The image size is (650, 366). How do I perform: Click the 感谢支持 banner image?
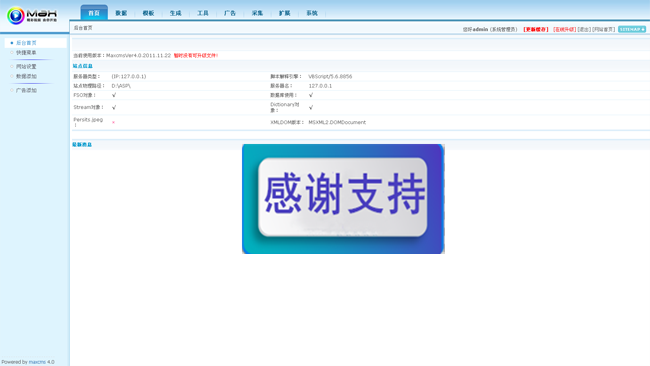coord(343,199)
